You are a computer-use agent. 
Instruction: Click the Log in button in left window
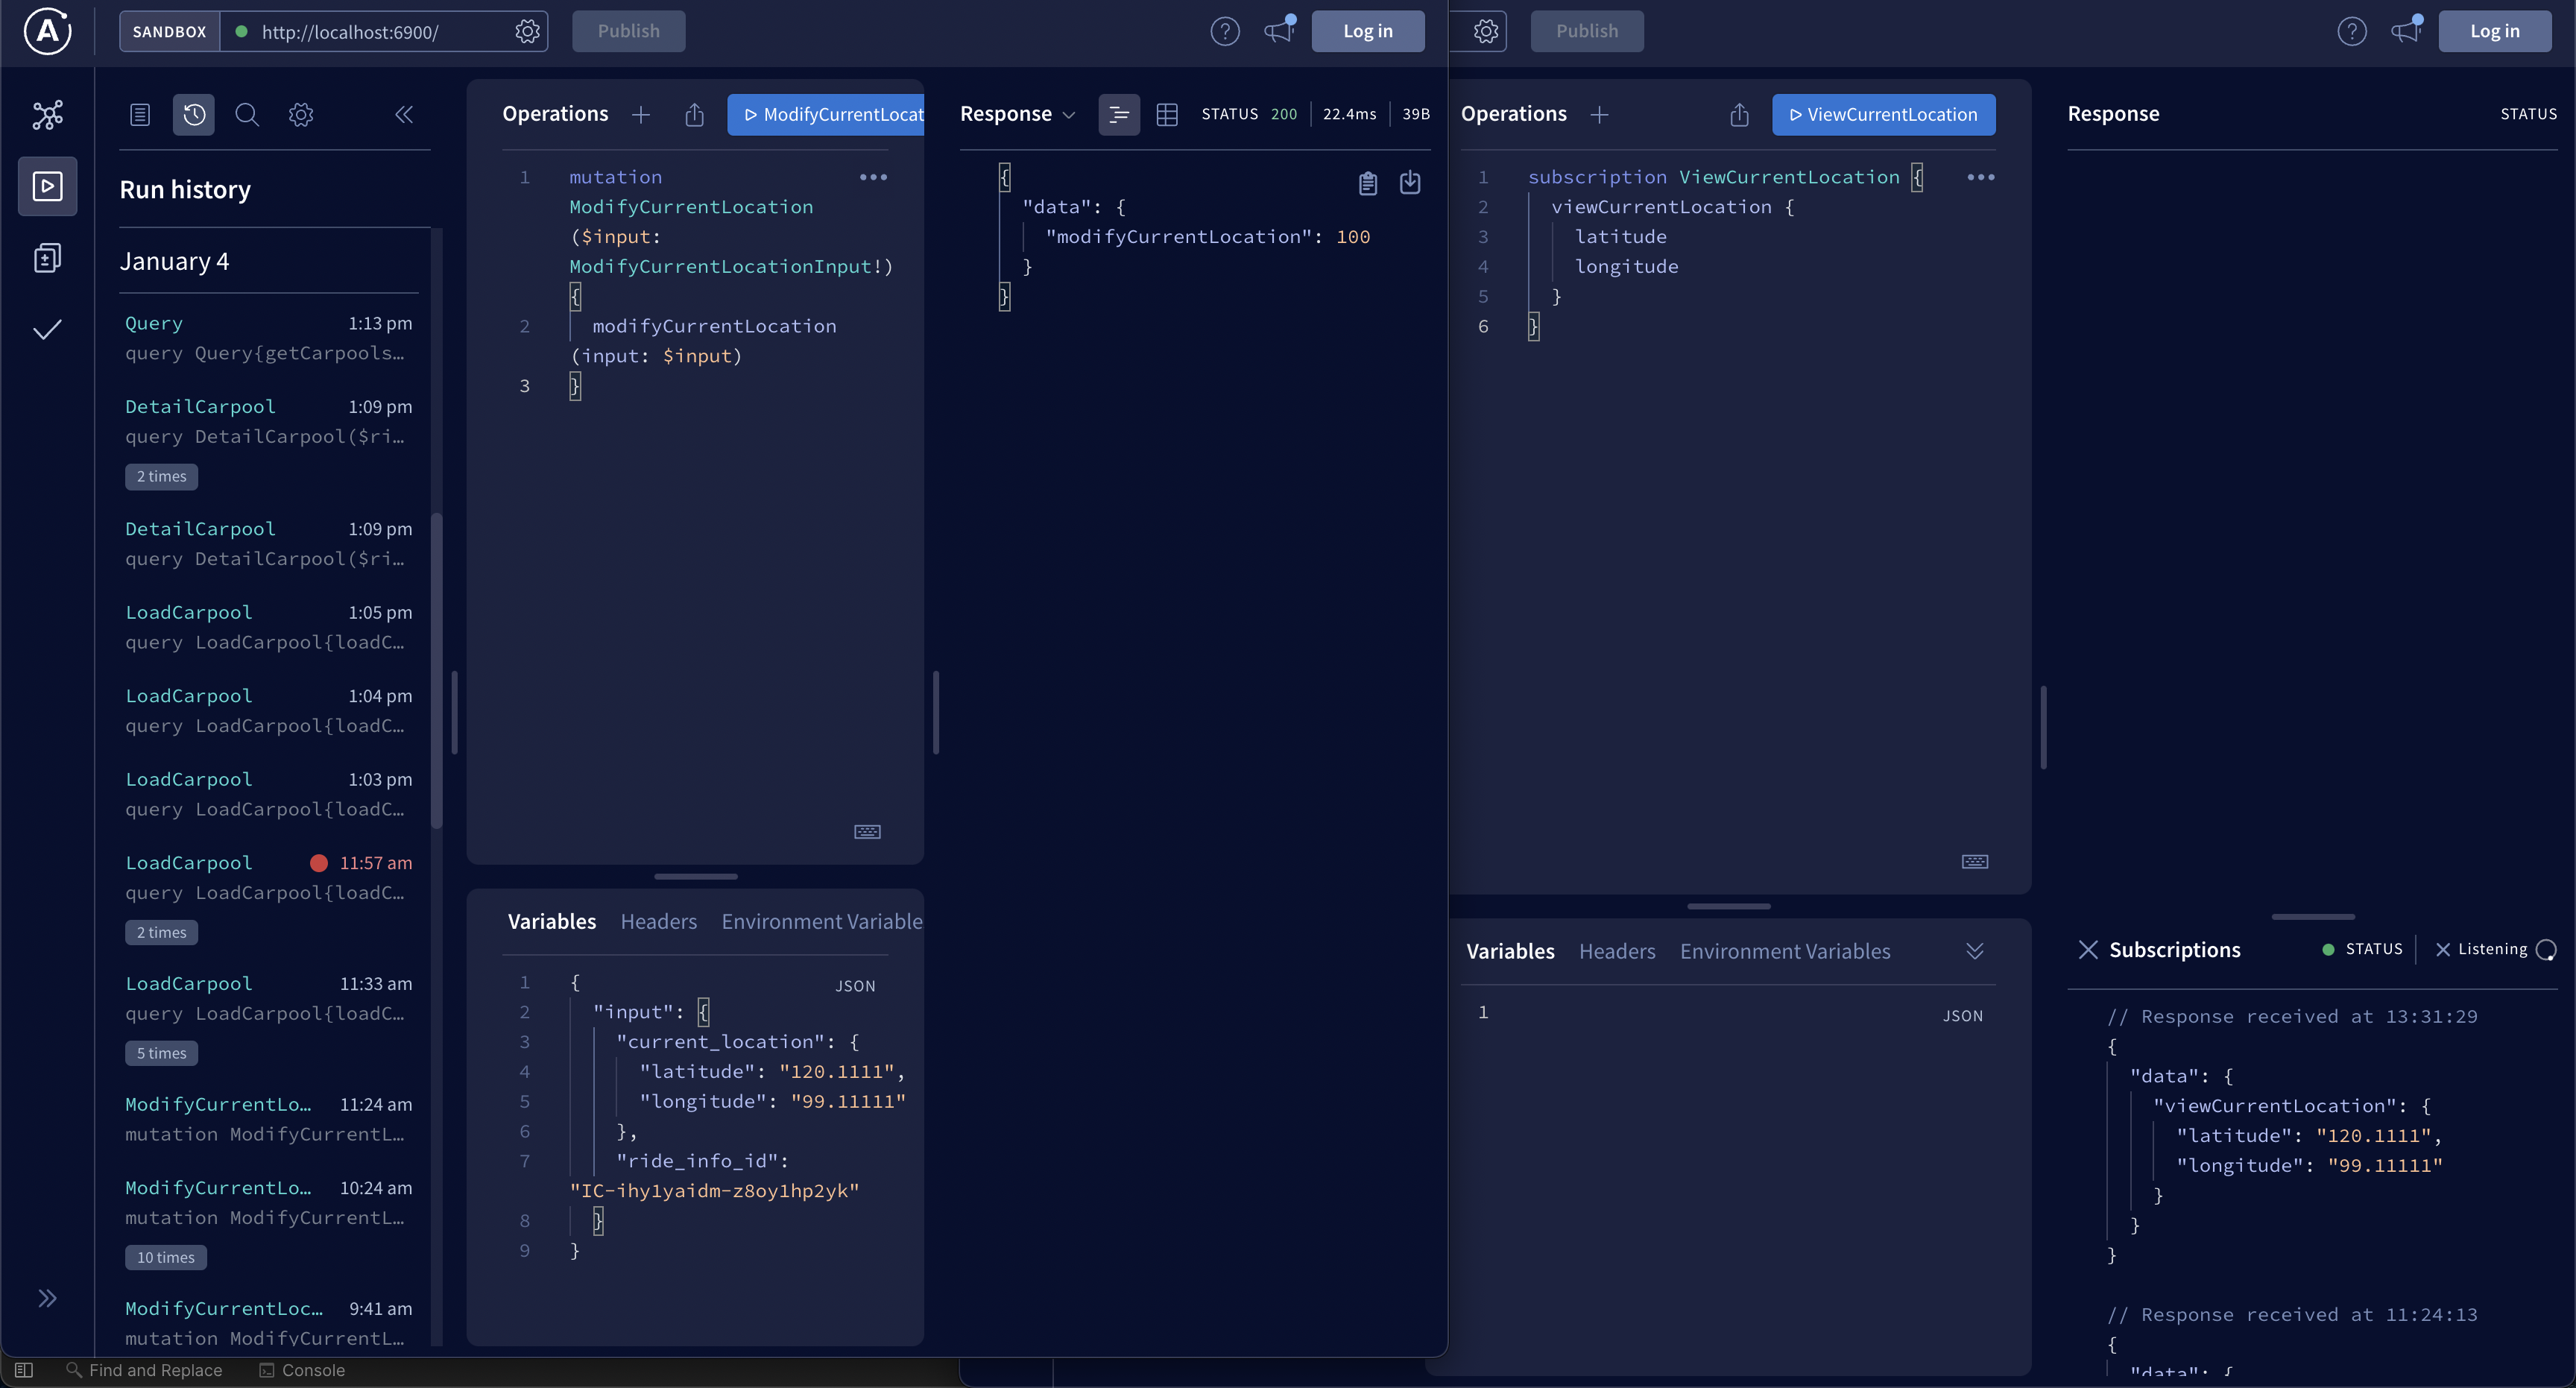[1367, 32]
